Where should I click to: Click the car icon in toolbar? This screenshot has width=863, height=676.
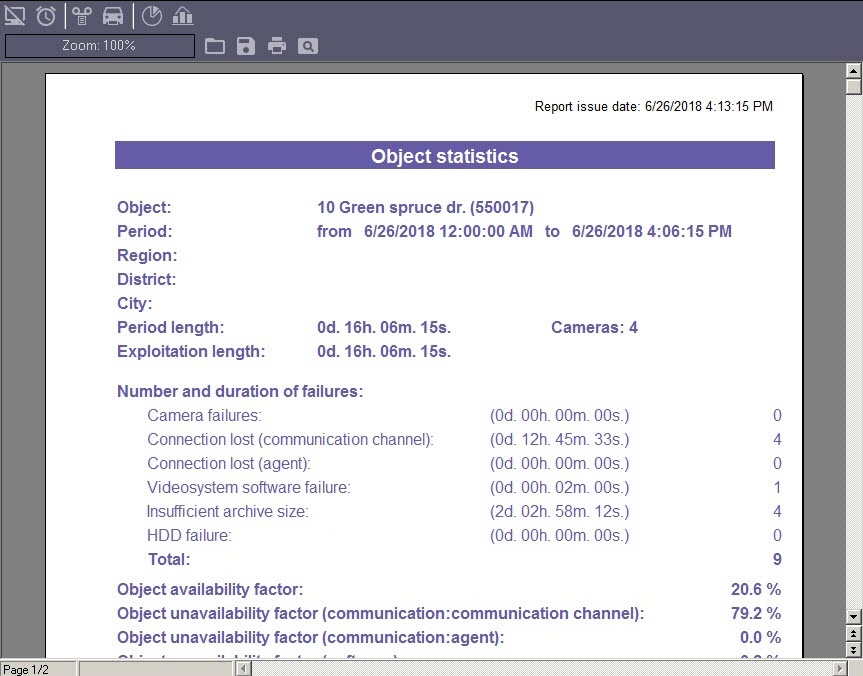click(x=113, y=15)
